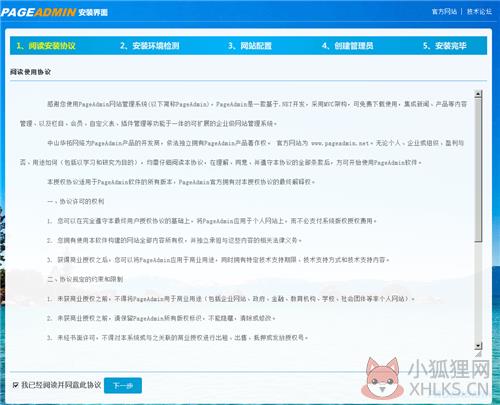Toggle 我已经阅读并同意此协议 checkbox
Viewport: 500px width, 405px height.
(15, 385)
